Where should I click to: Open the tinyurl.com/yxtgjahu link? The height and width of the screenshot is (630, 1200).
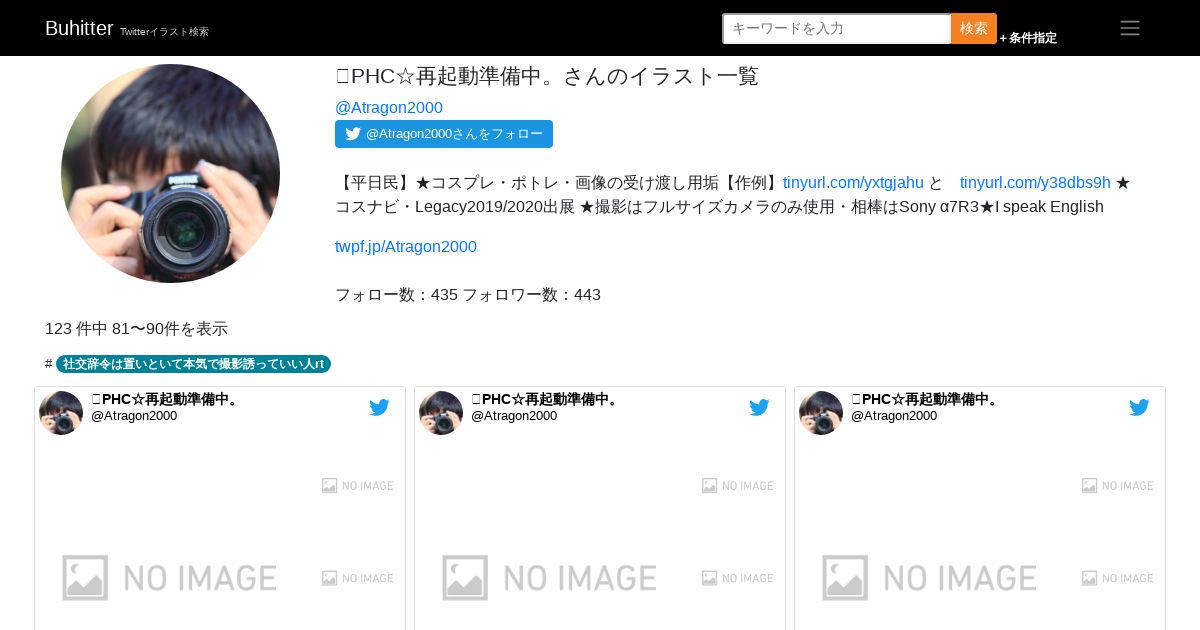coord(853,183)
